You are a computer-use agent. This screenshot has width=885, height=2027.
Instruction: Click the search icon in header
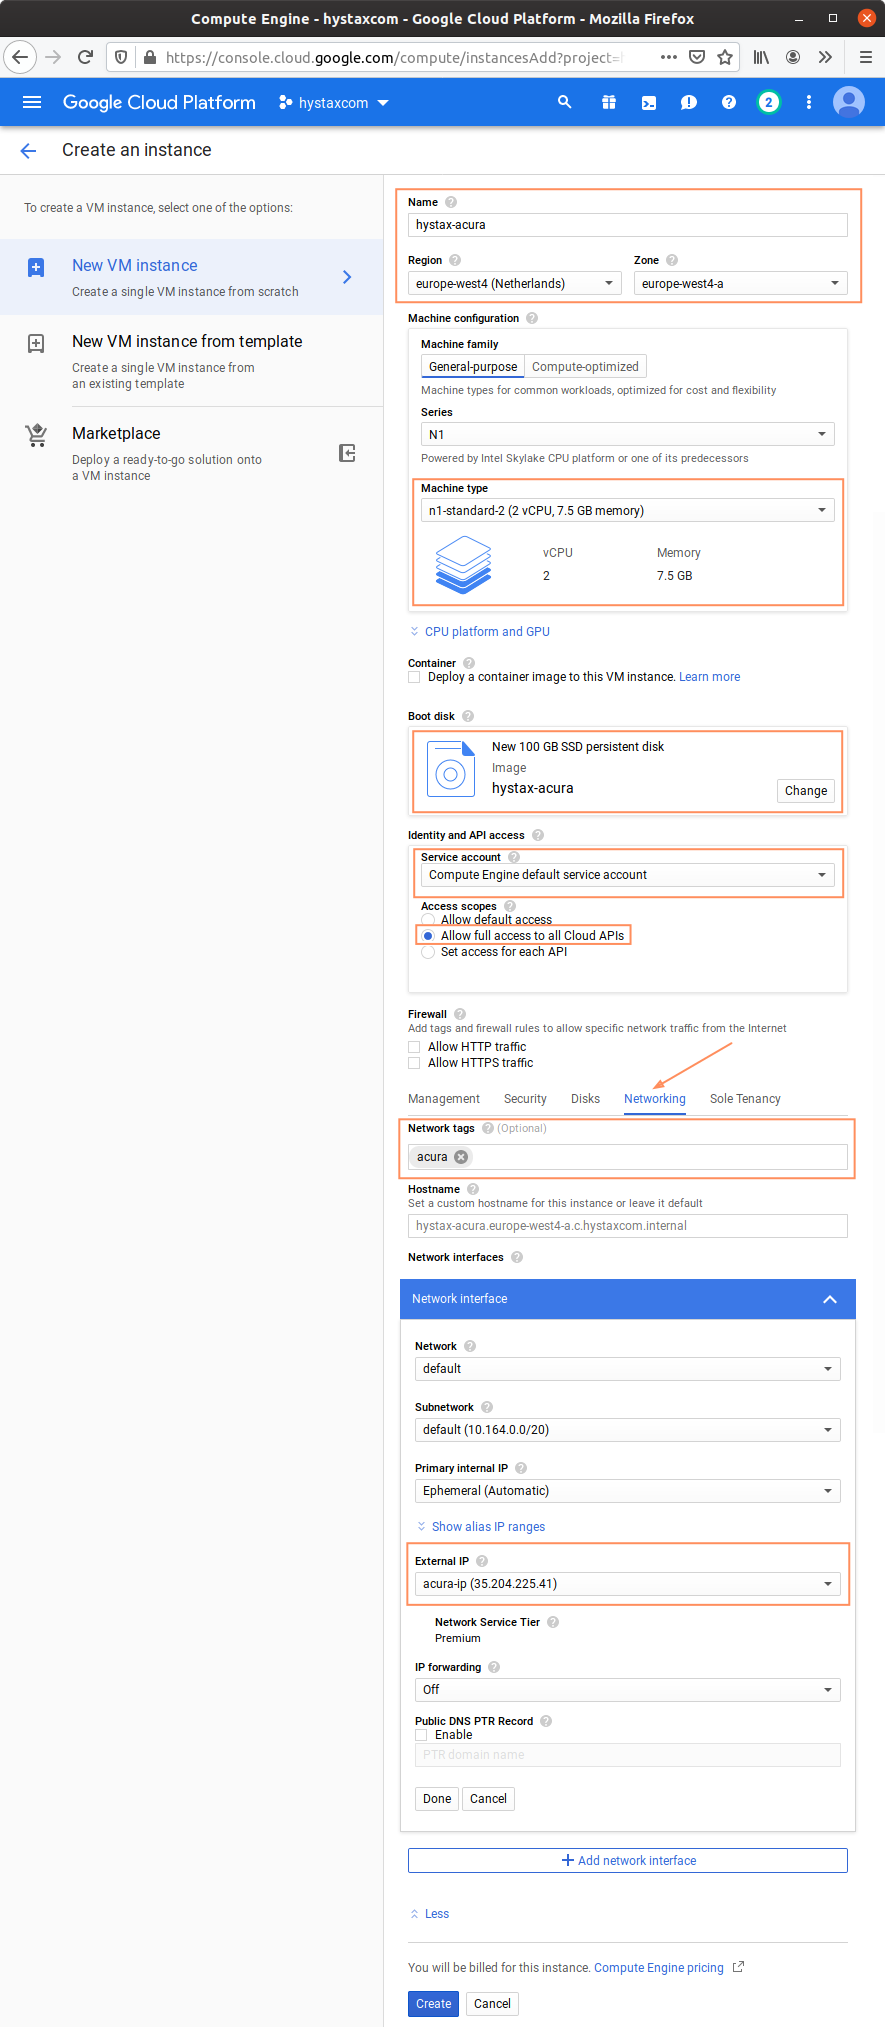[x=565, y=102]
